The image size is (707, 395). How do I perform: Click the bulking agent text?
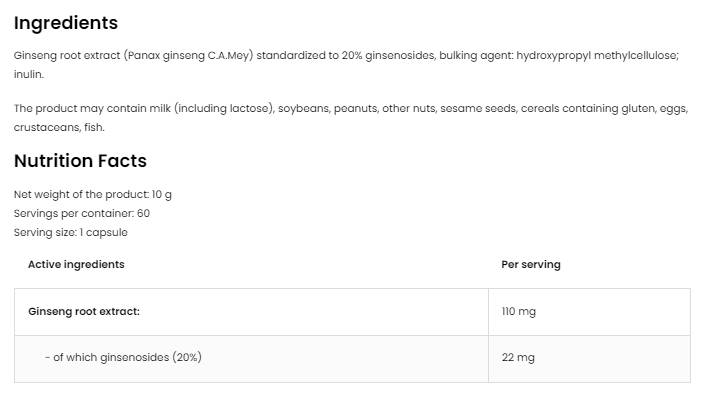click(476, 55)
